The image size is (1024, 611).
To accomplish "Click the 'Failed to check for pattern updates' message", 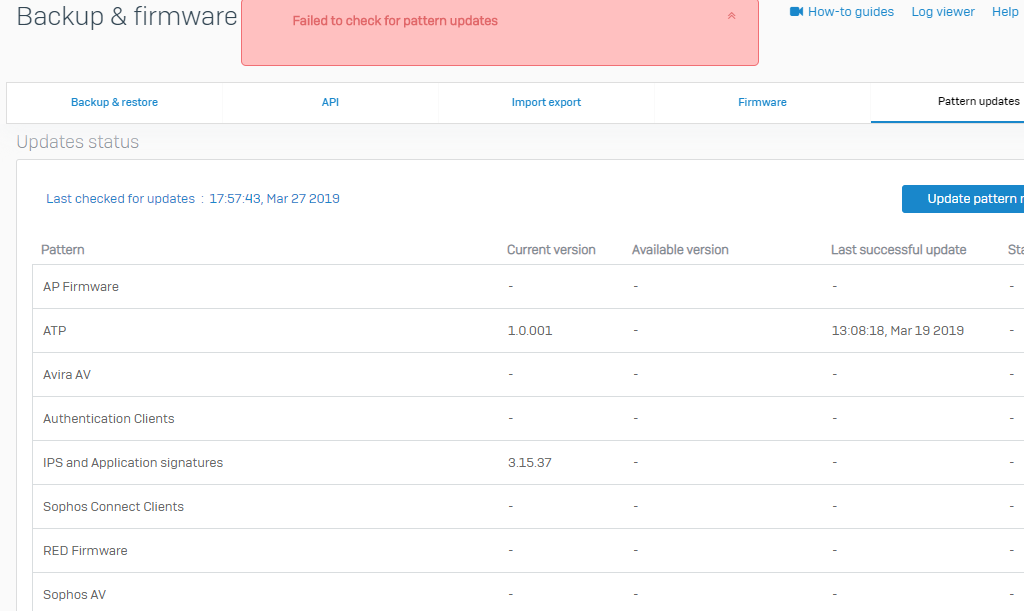I will click(395, 21).
